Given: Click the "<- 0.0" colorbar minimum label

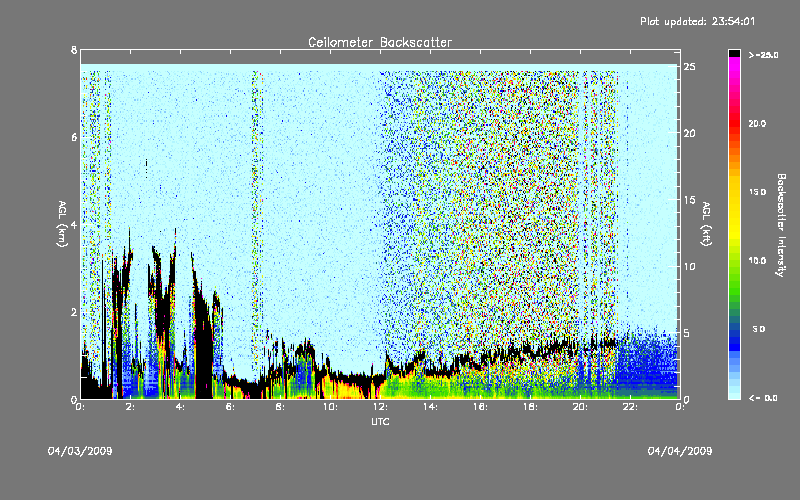Looking at the screenshot, I should [763, 398].
